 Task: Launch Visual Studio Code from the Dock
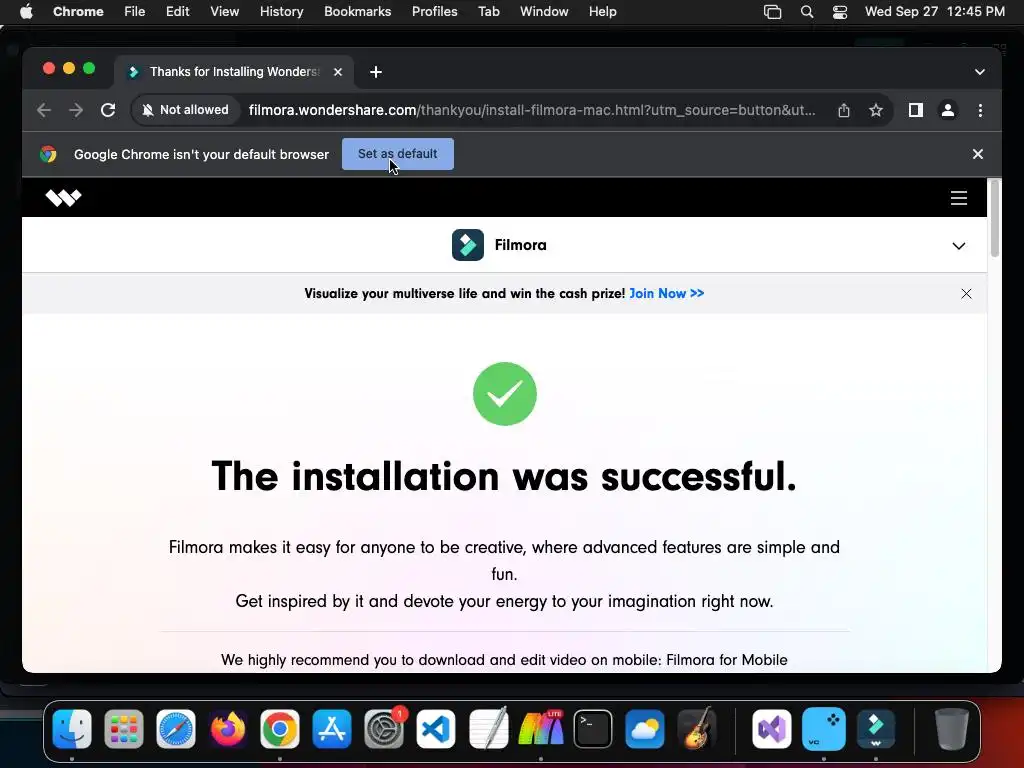(x=436, y=729)
